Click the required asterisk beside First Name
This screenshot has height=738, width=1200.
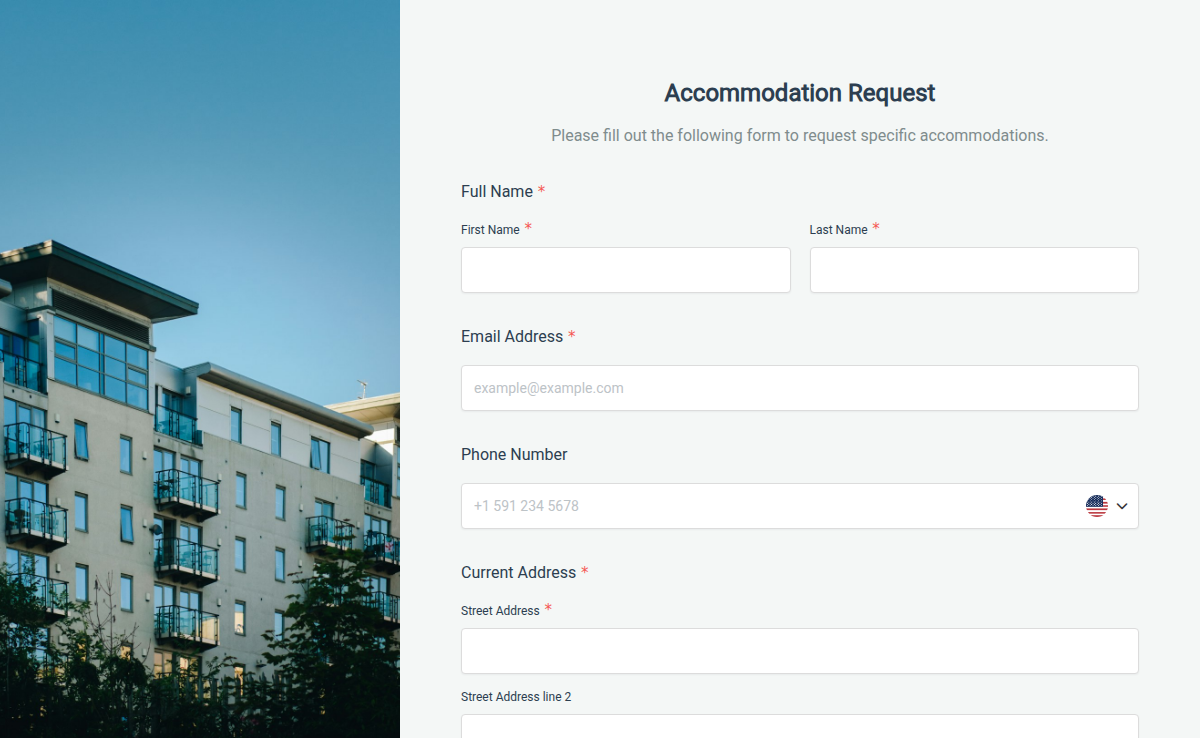click(x=529, y=226)
